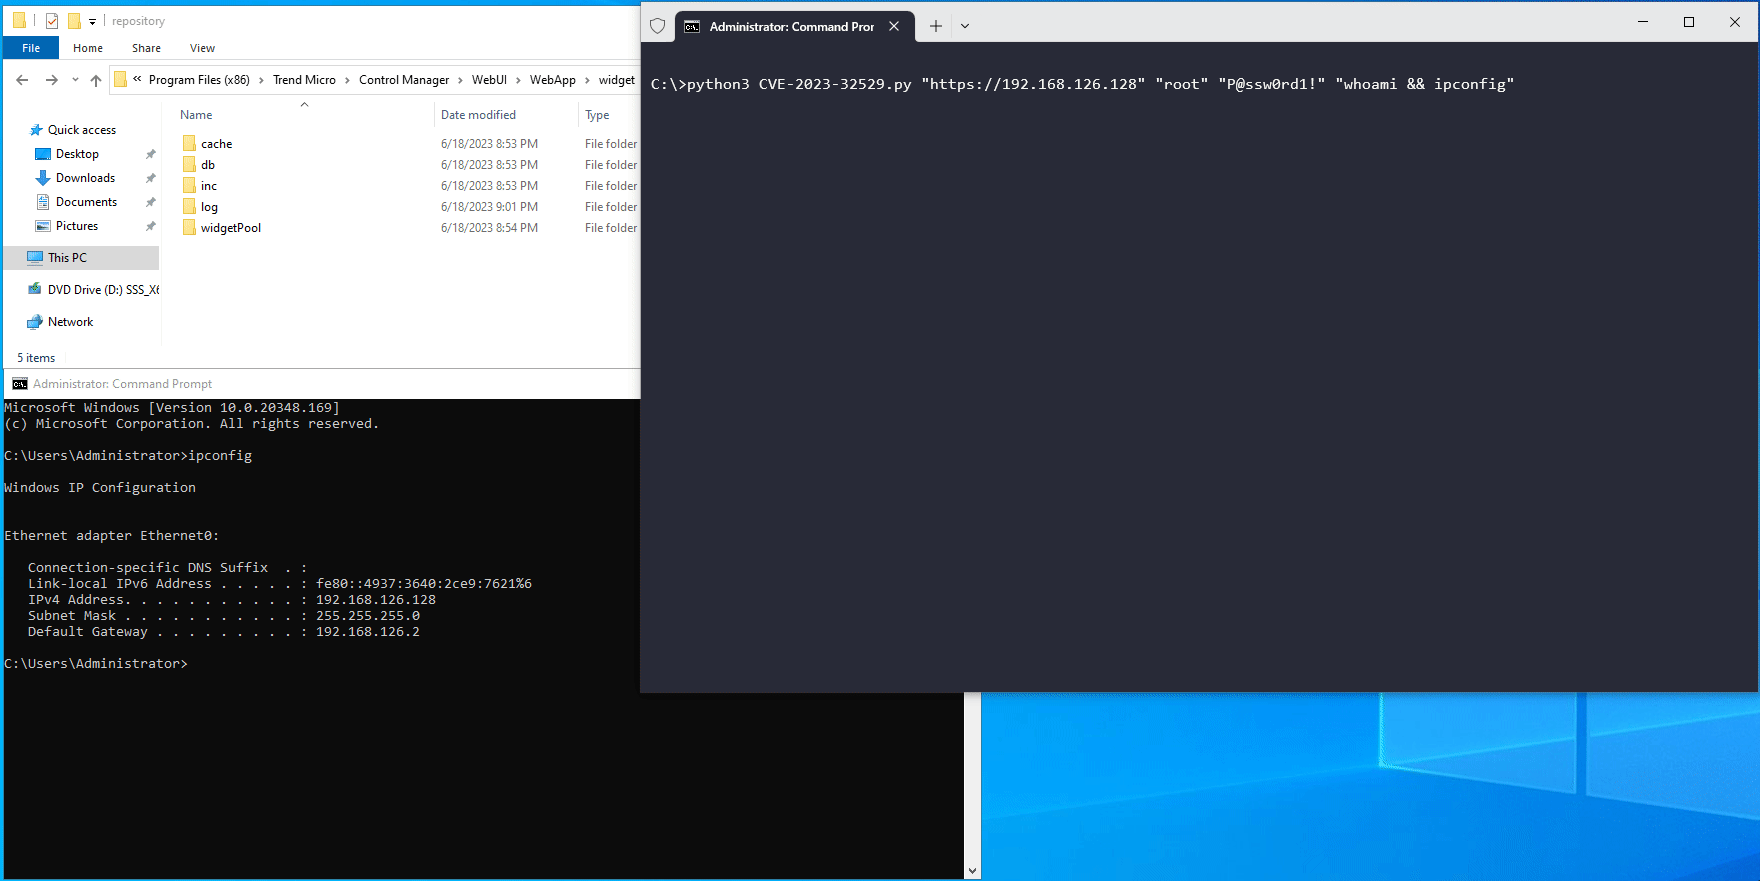The width and height of the screenshot is (1760, 881).
Task: Click the scroll down arrow of console scrollbar
Action: pos(972,871)
